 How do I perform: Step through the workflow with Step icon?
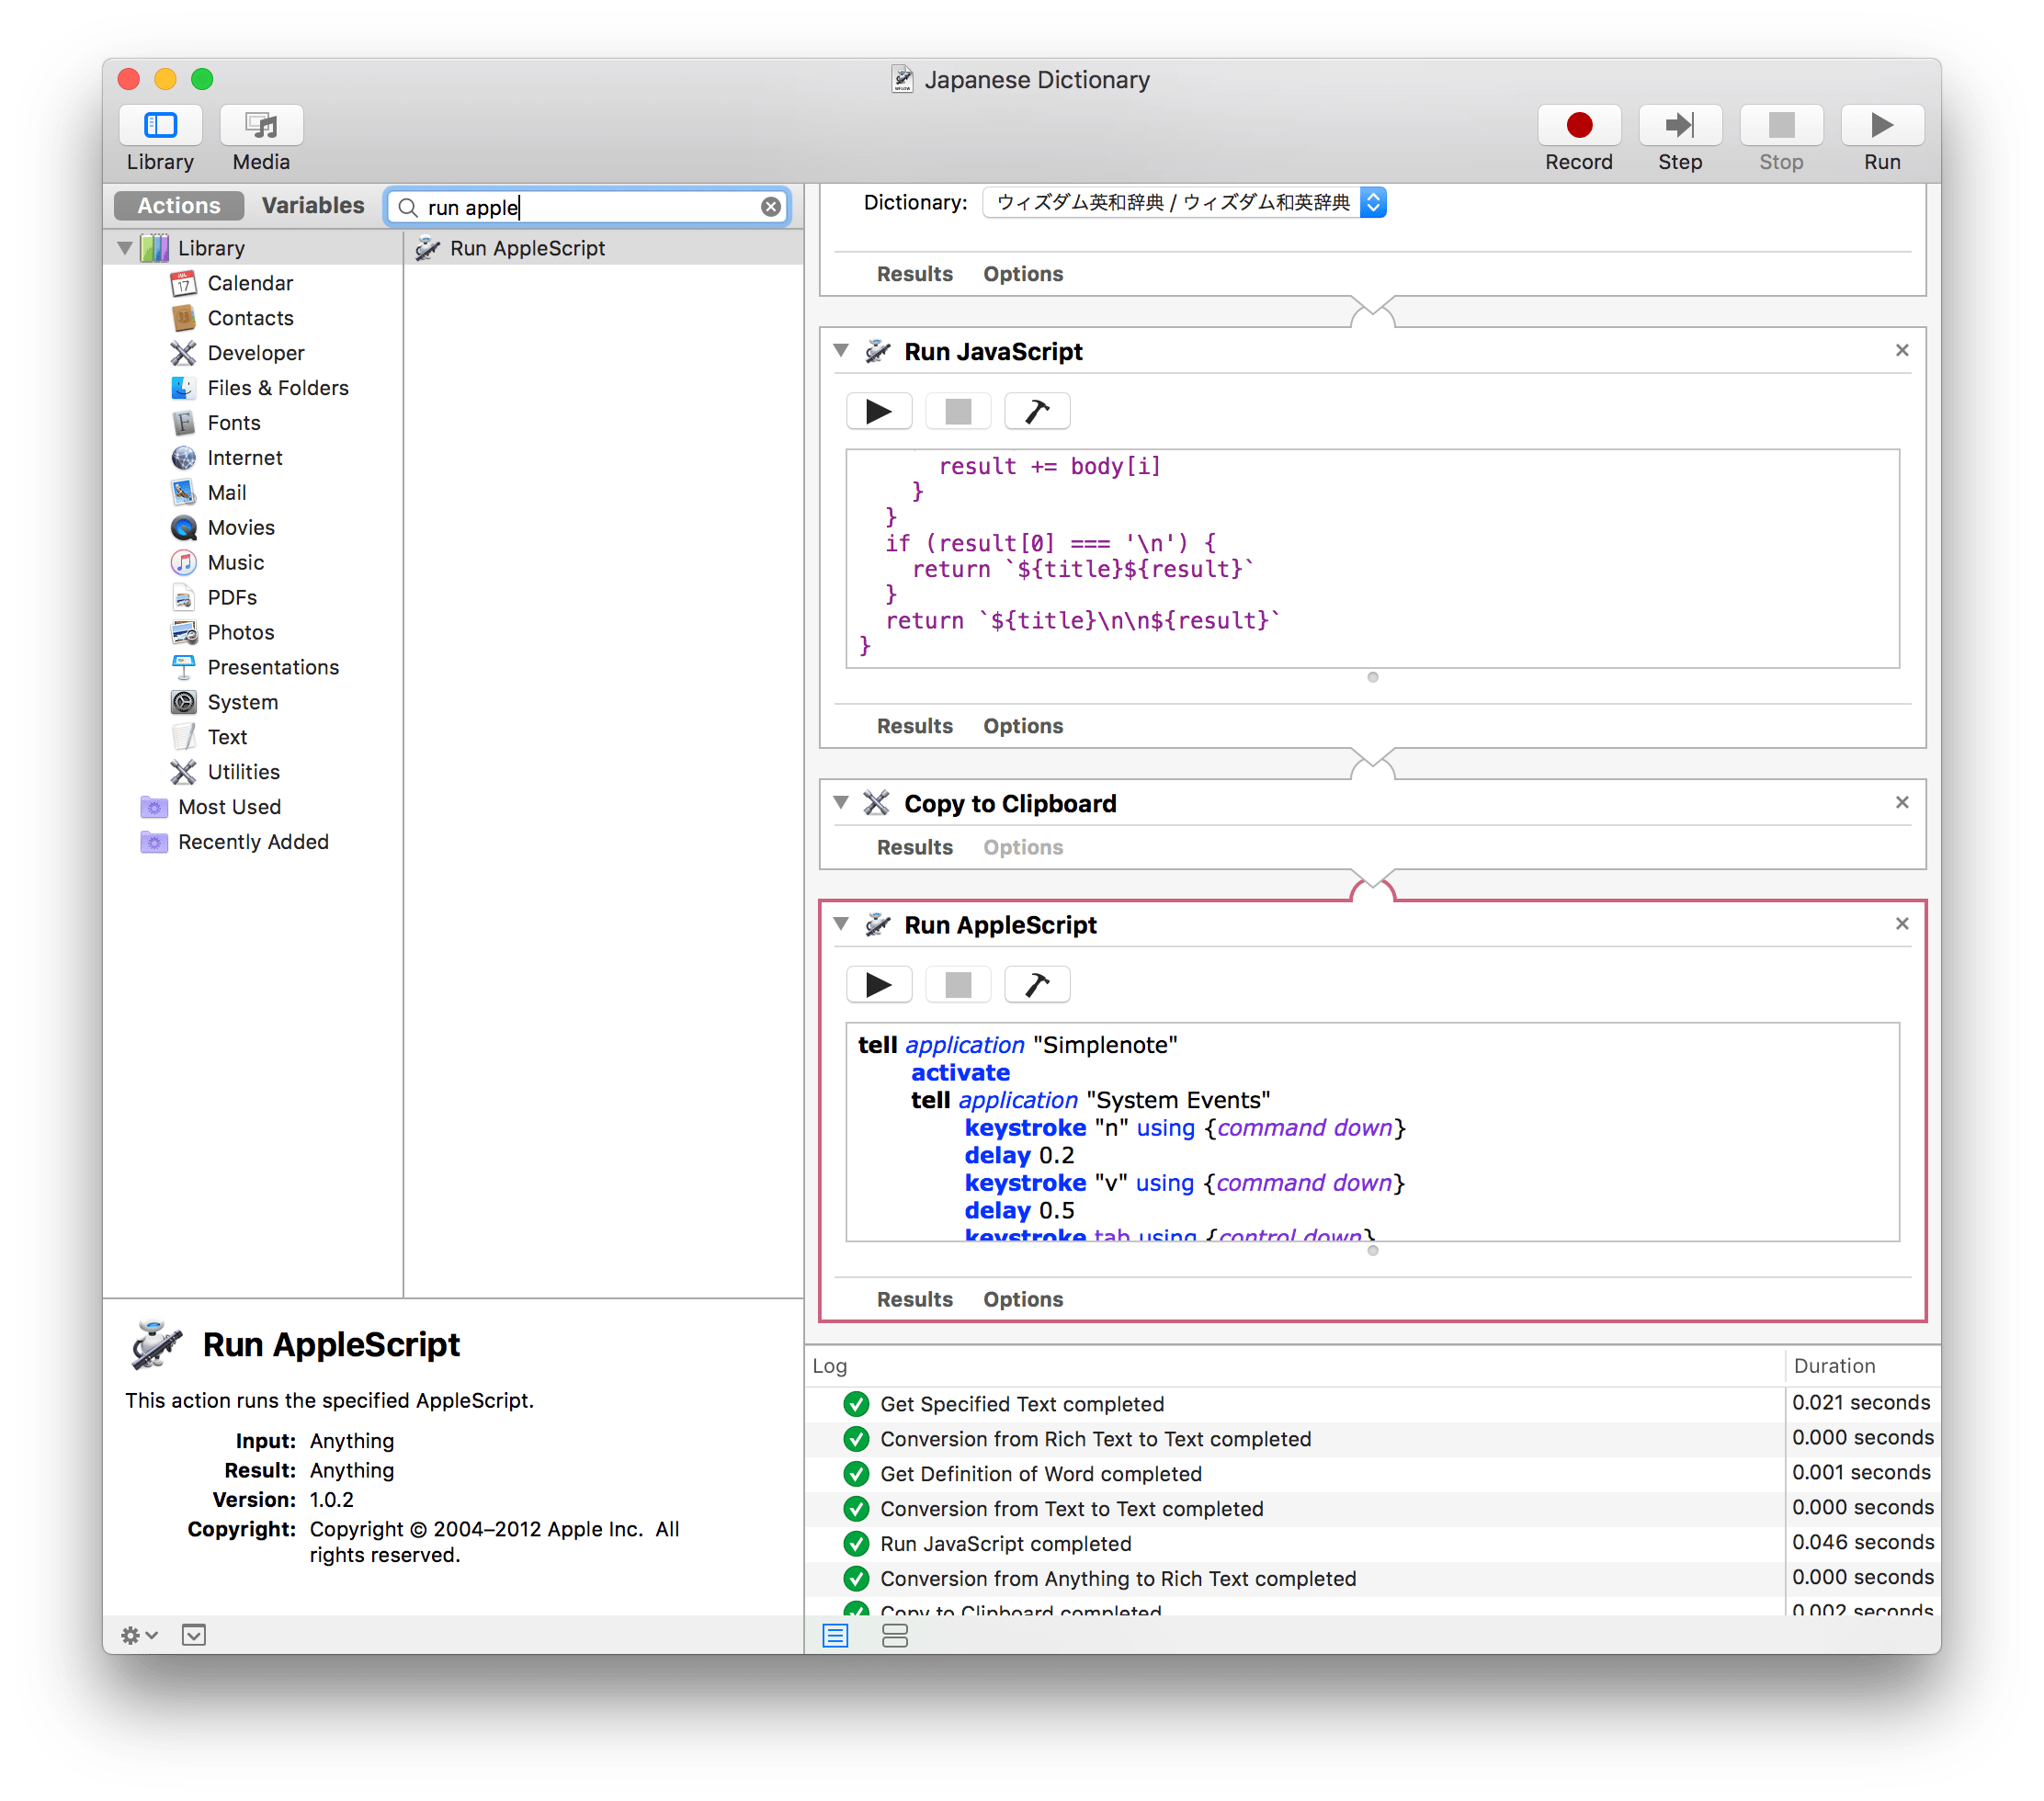coord(1679,126)
